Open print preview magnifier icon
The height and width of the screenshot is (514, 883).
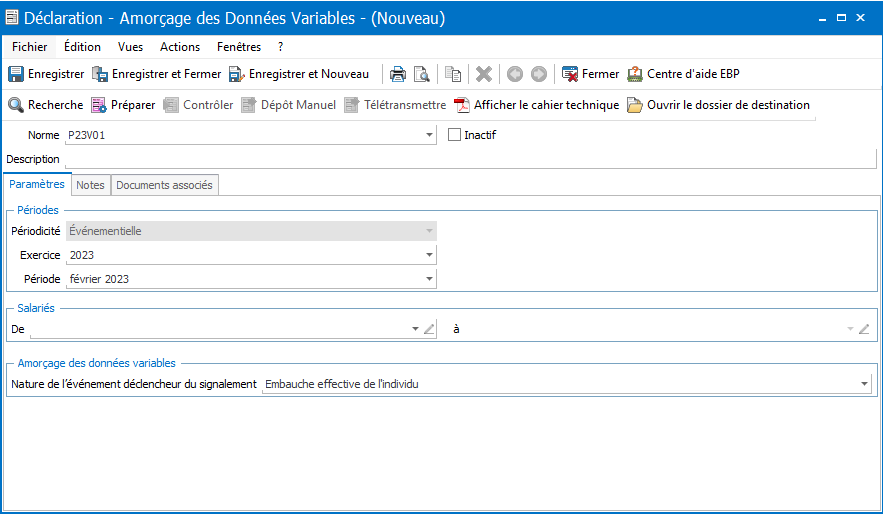coord(422,74)
